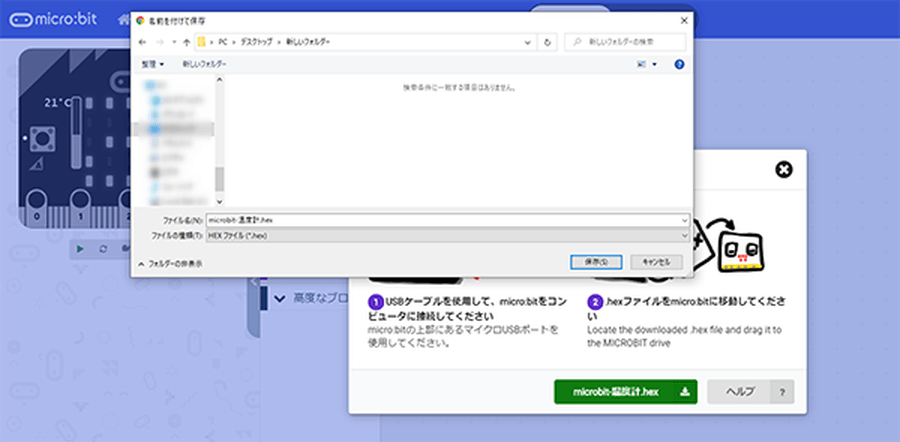Image resolution: width=900 pixels, height=442 pixels.
Task: Open the save dialog help icon
Action: (x=679, y=64)
